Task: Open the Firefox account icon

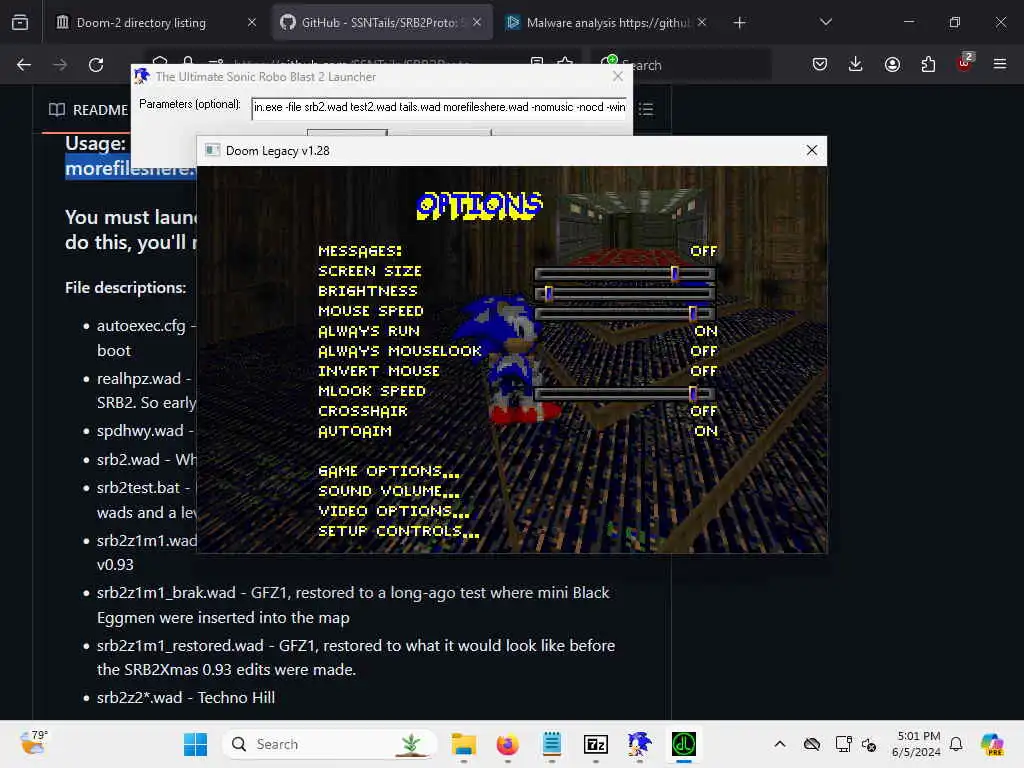Action: point(892,64)
